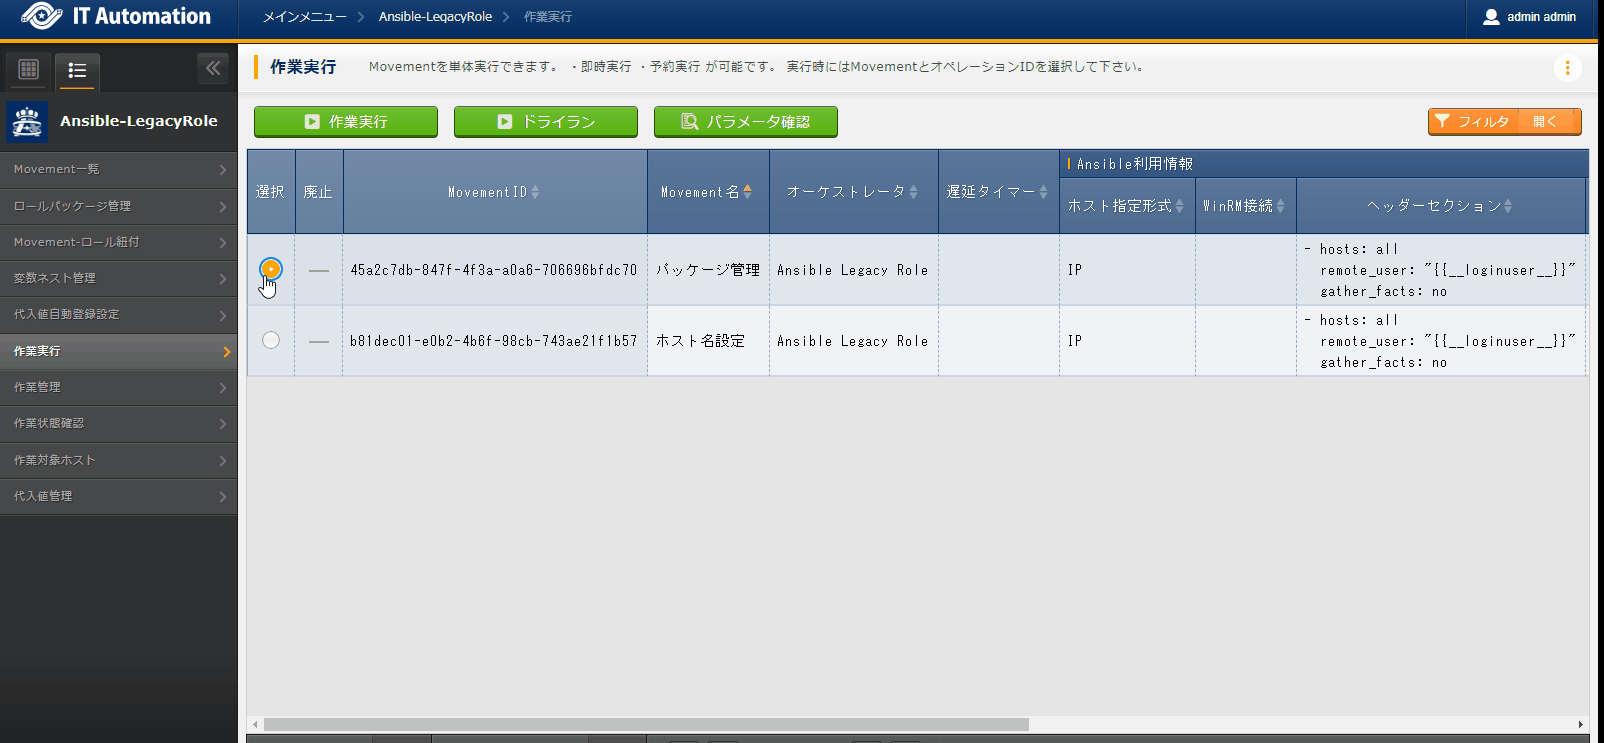Open 作業状態確認 menu item

(x=118, y=424)
